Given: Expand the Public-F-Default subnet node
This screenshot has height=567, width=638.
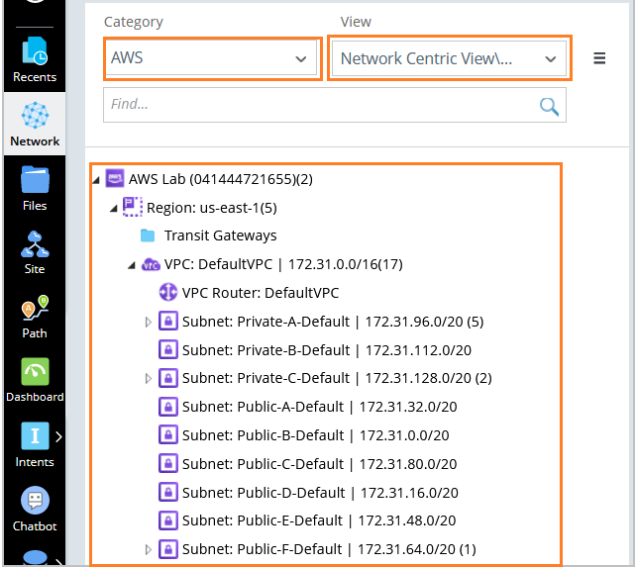Looking at the screenshot, I should coord(149,549).
